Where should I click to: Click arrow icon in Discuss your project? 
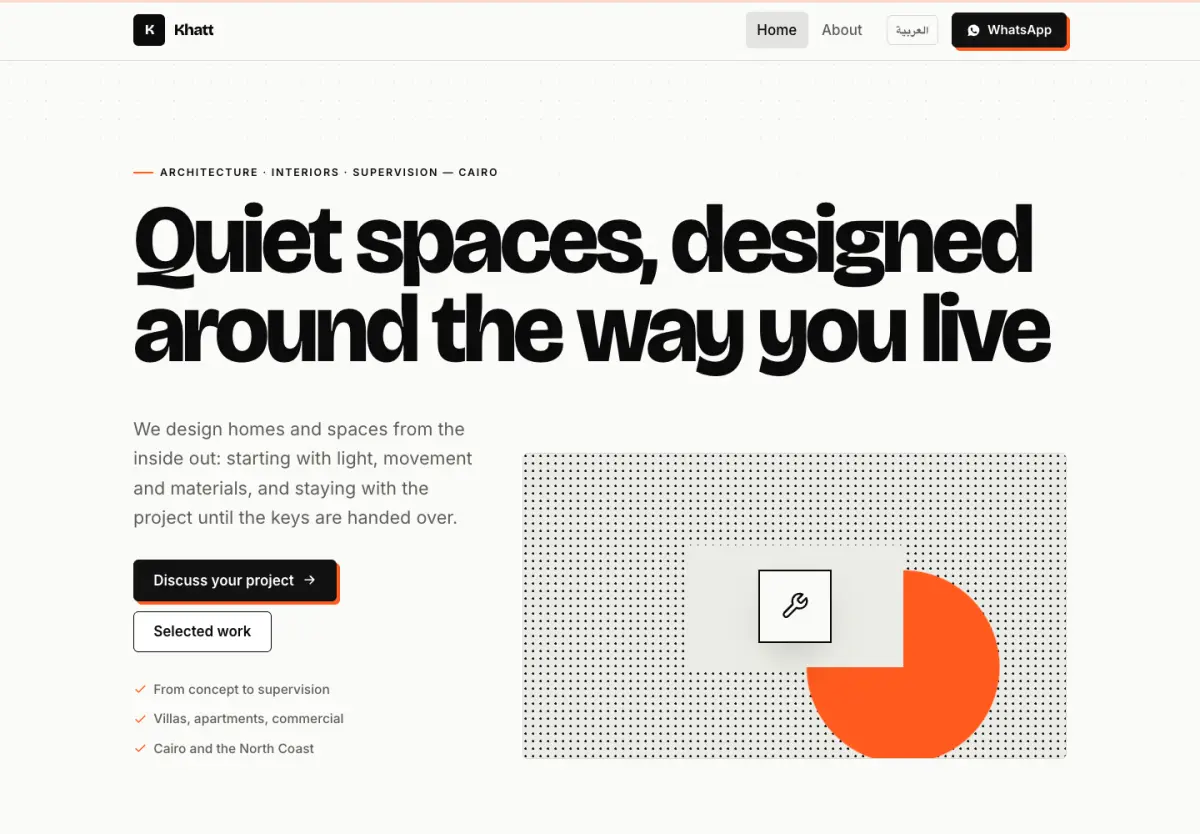point(309,580)
